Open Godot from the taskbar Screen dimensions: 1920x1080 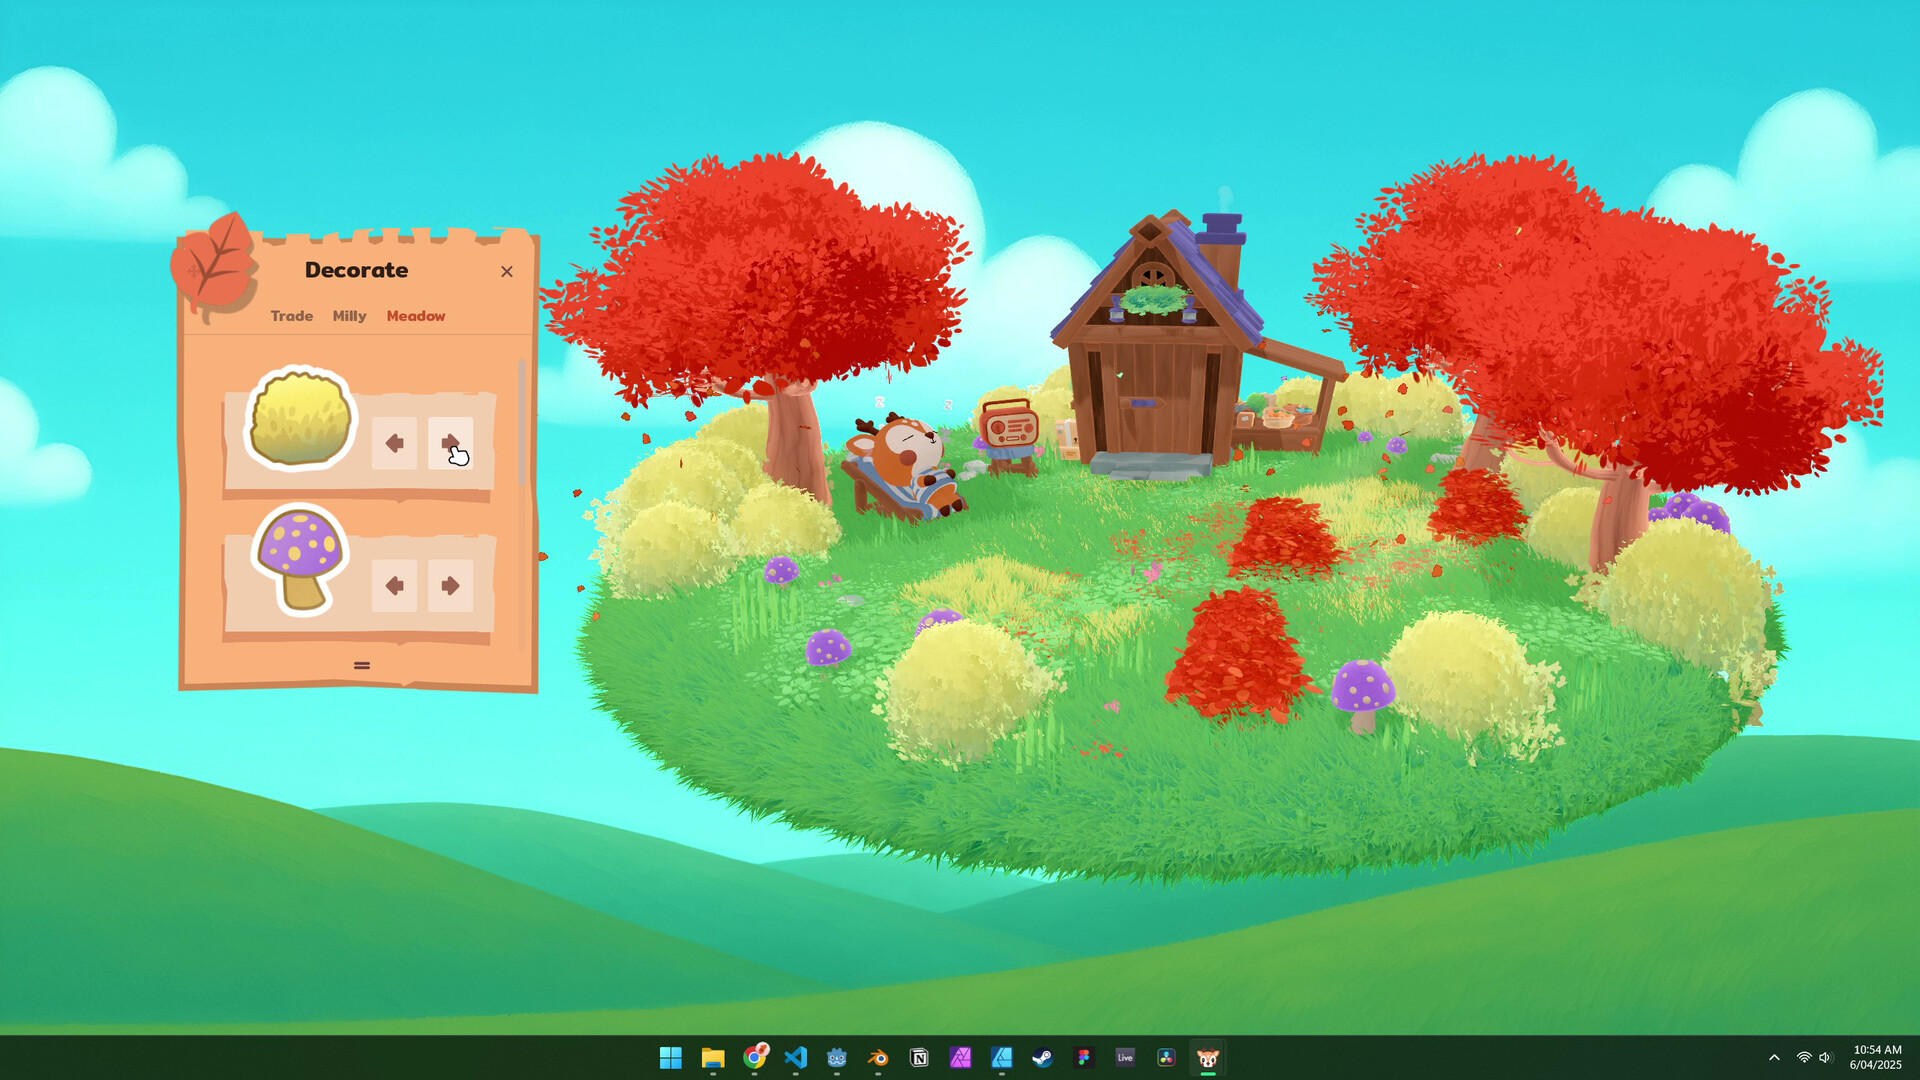(x=837, y=1058)
